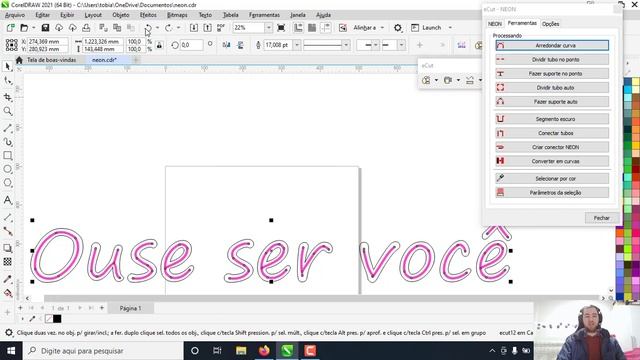Viewport: 640px width, 360px height.
Task: Click the Export icon
Action: [207, 28]
